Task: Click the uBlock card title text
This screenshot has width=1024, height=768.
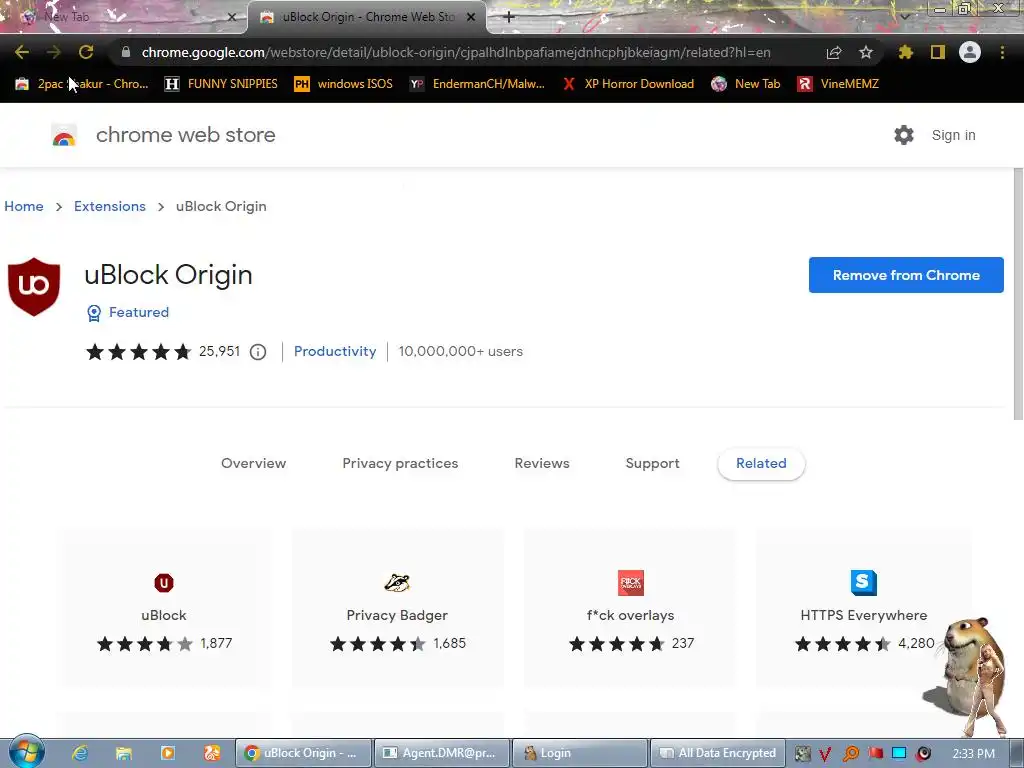Action: tap(164, 615)
